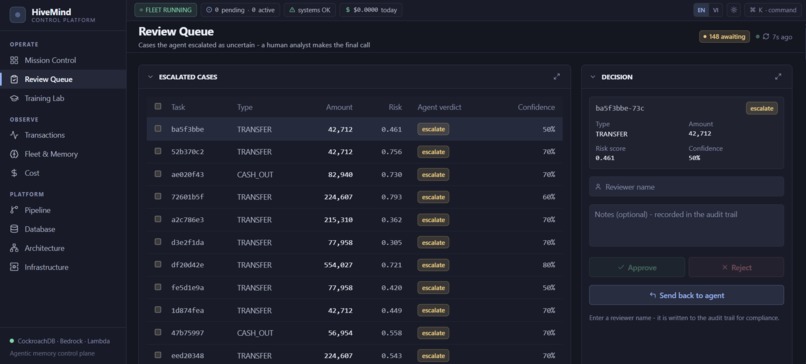Click the 80% confidence value
This screenshot has width=806, height=364.
(x=549, y=265)
